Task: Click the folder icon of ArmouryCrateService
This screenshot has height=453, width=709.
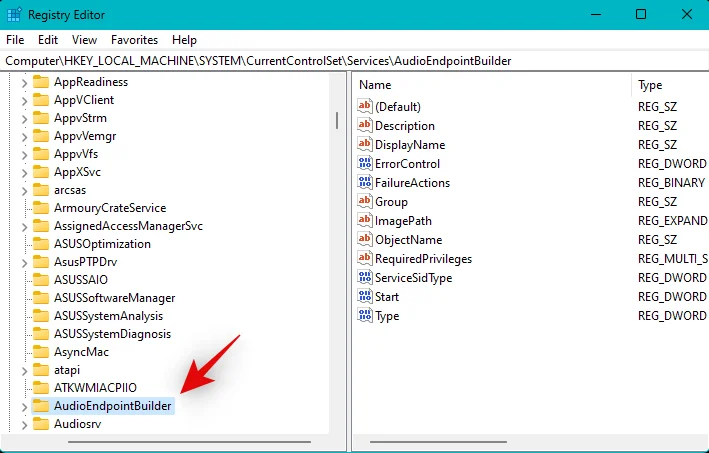Action: [41, 208]
